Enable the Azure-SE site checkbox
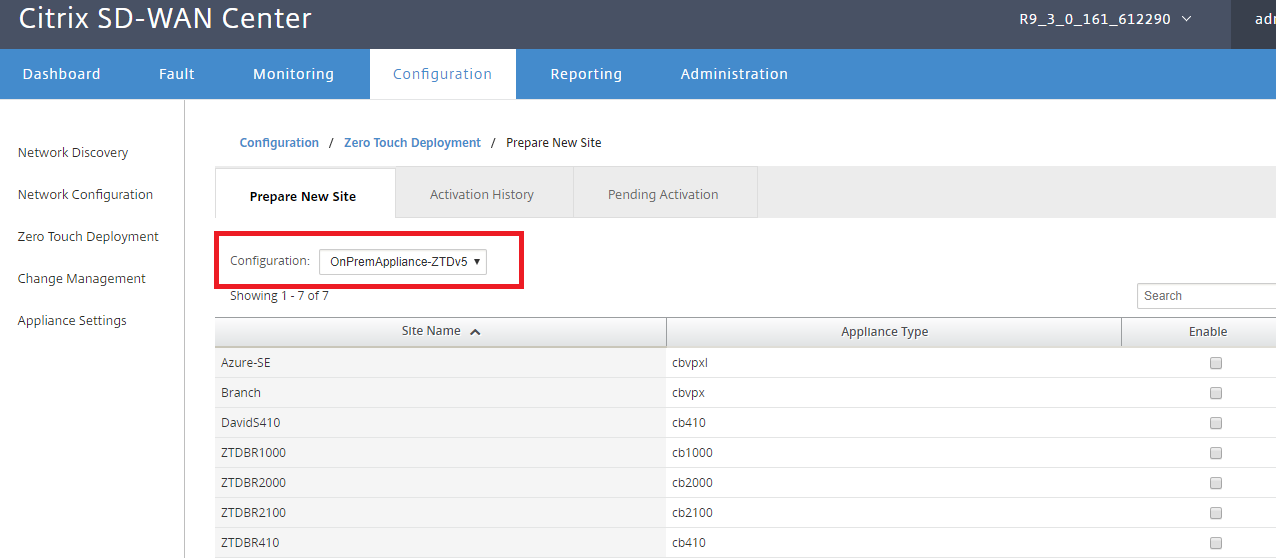Image resolution: width=1276 pixels, height=558 pixels. click(1216, 363)
